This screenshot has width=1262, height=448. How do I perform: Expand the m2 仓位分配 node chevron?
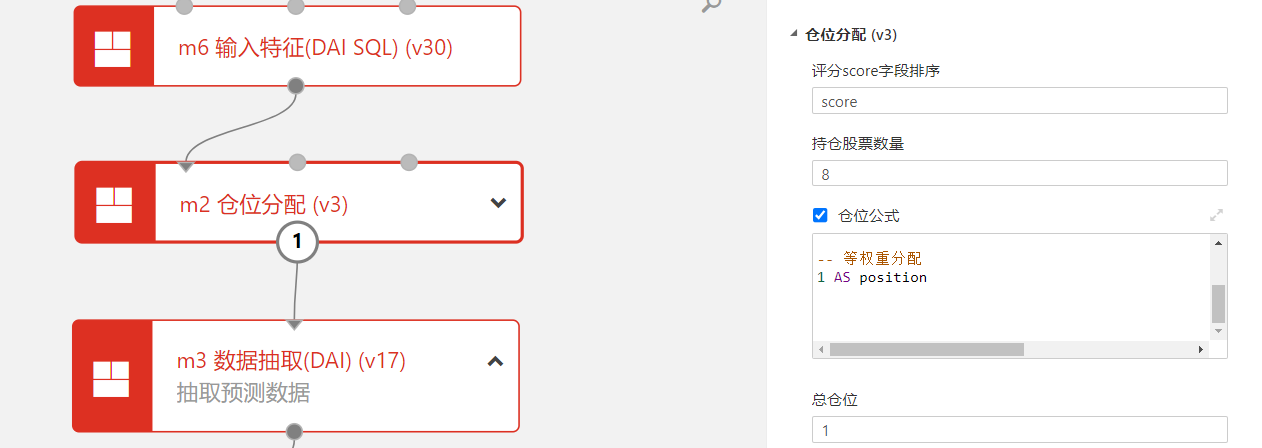click(498, 203)
